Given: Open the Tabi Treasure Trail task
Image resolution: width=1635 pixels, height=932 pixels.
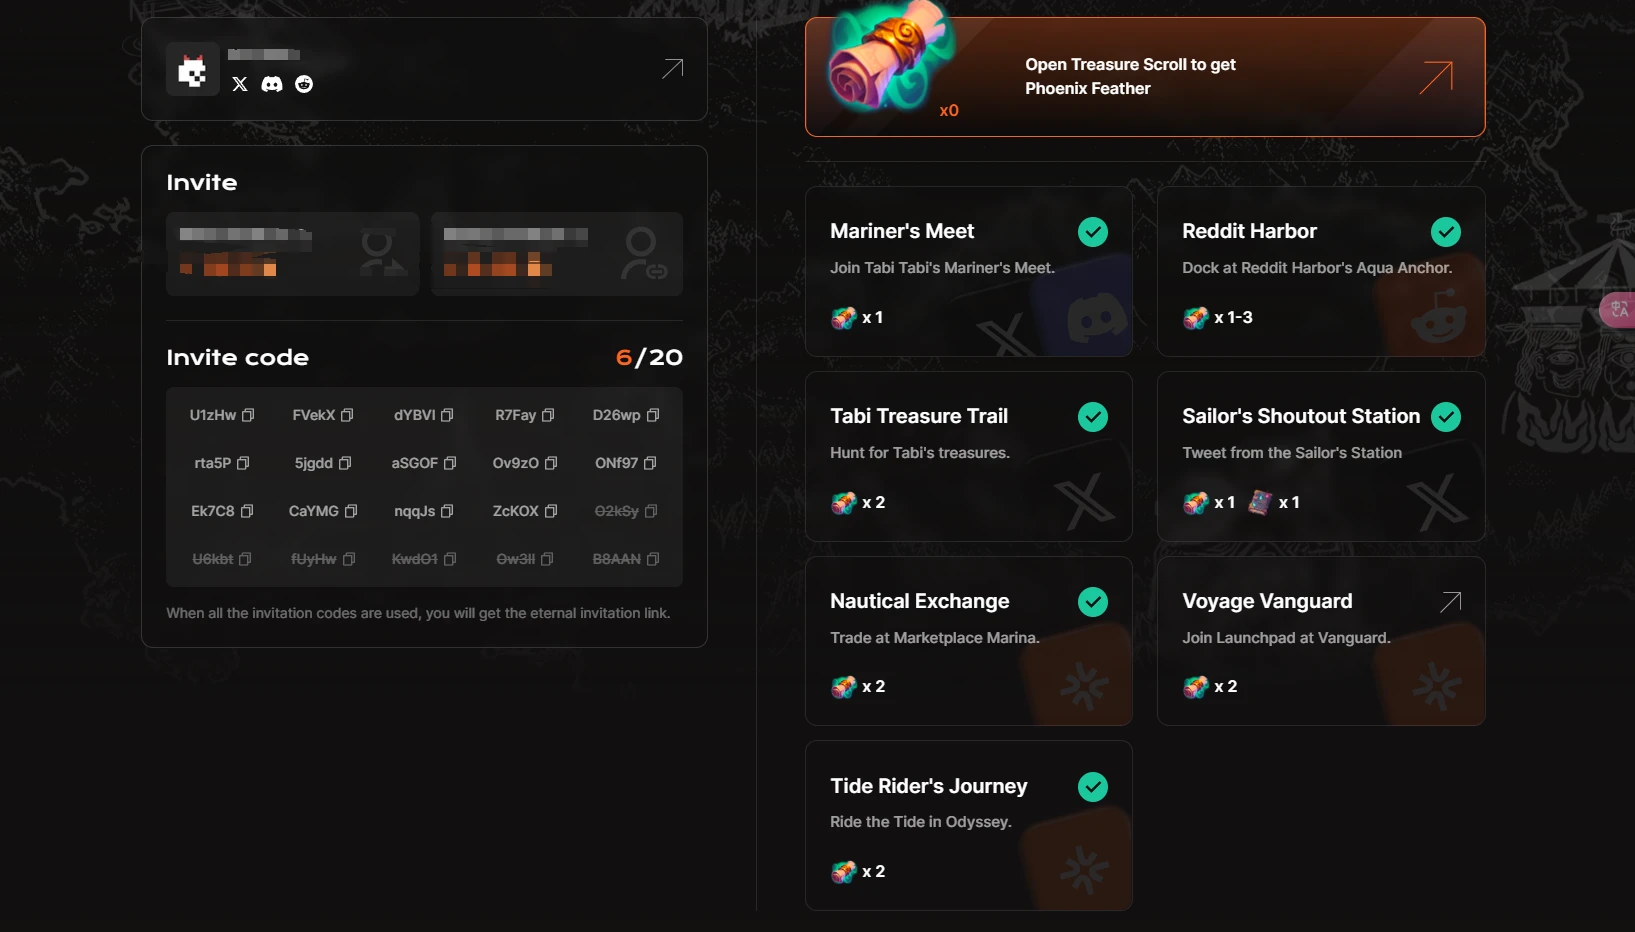Looking at the screenshot, I should [x=968, y=456].
